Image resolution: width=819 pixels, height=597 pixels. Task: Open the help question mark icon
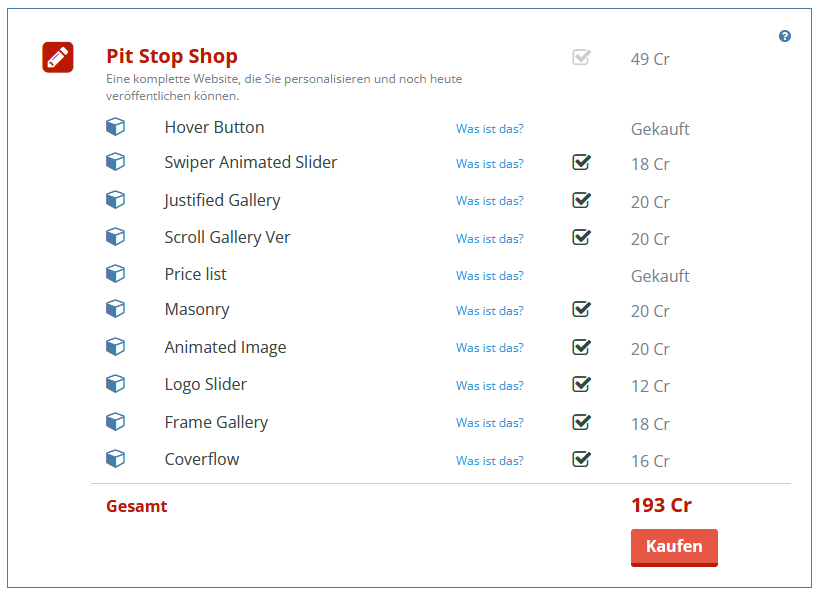[x=785, y=36]
